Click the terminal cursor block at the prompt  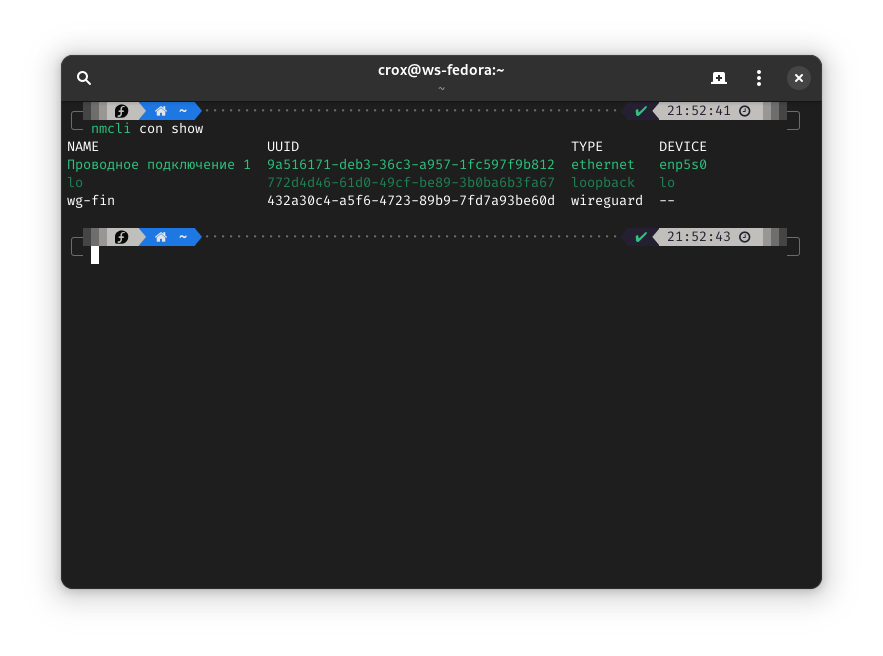pyautogui.click(x=95, y=255)
